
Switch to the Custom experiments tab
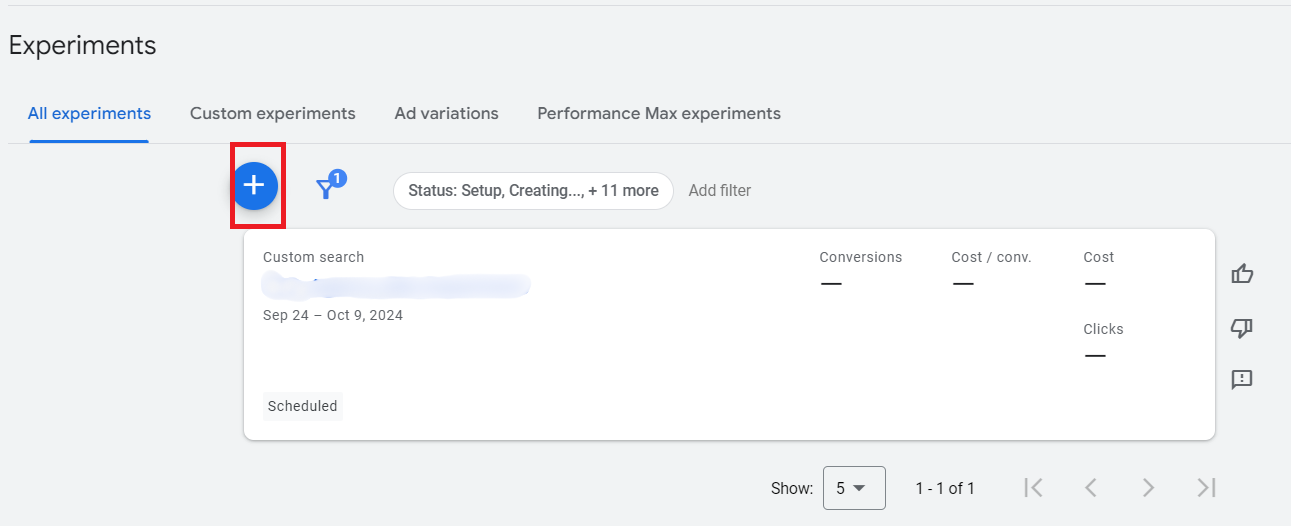(x=272, y=113)
